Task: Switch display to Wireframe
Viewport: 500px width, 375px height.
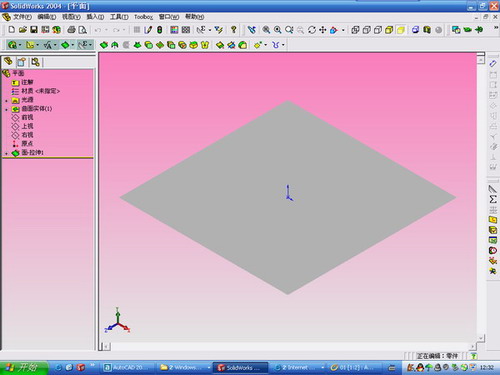Action: click(x=355, y=30)
